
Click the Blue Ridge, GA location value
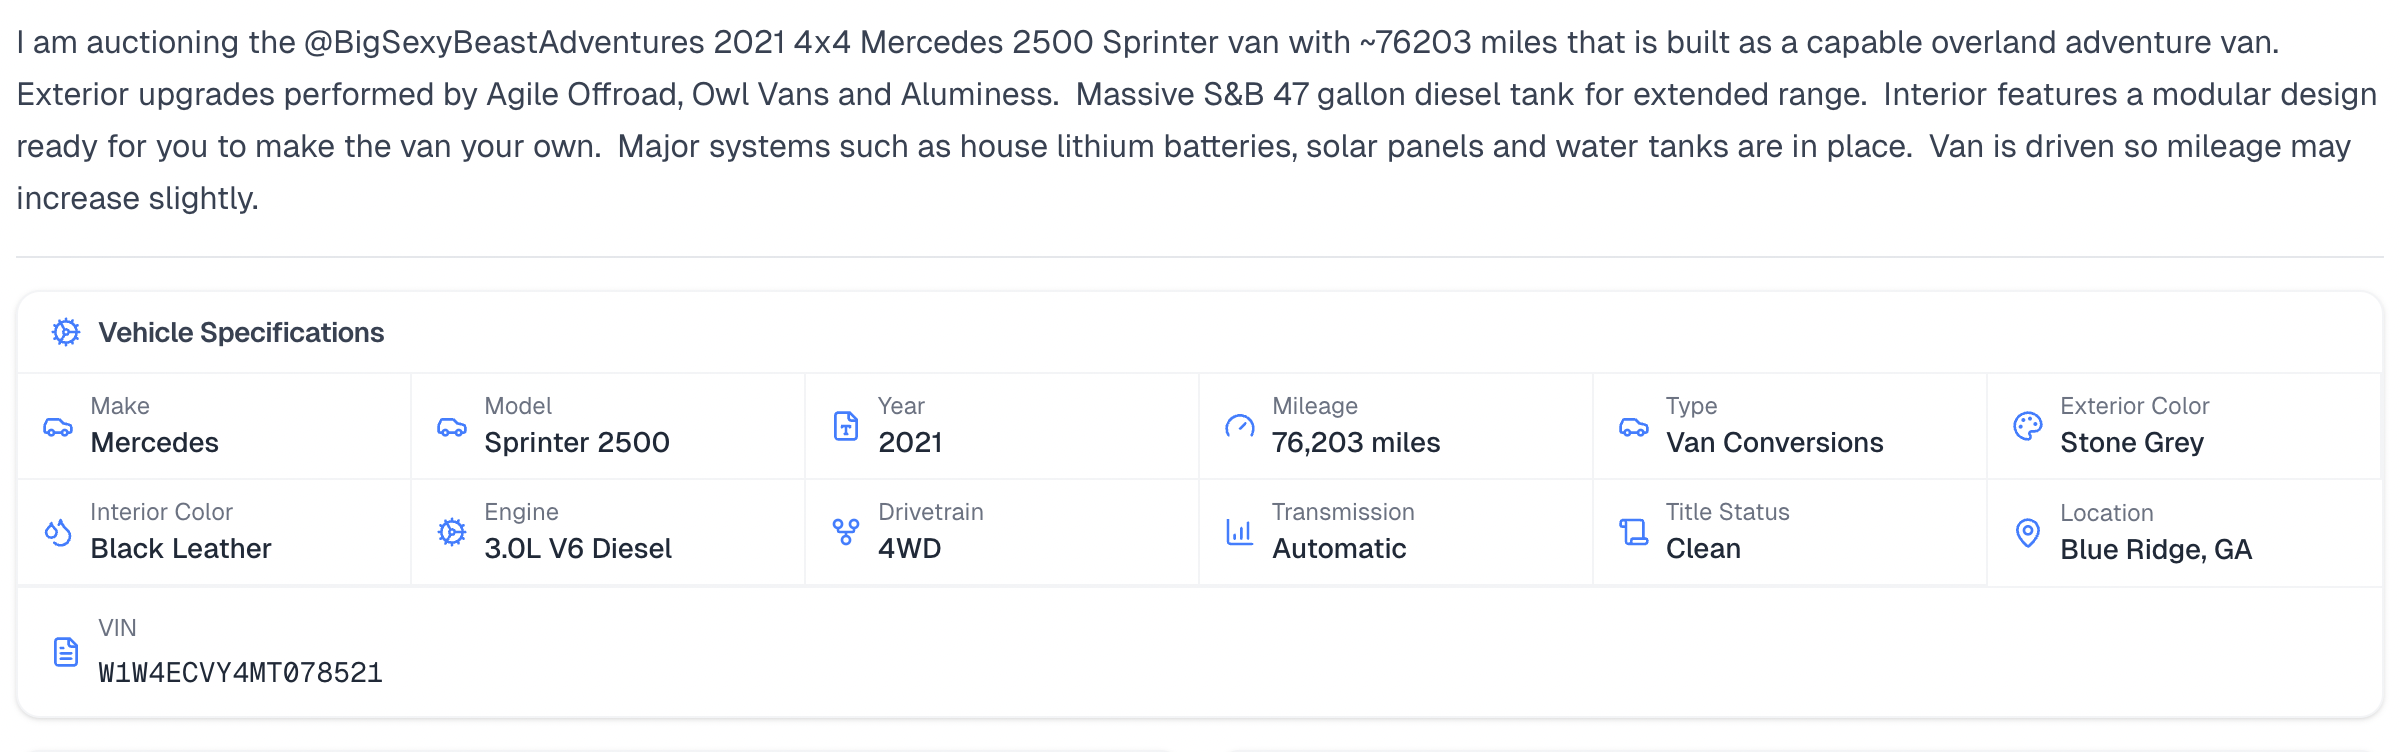[x=2156, y=549]
